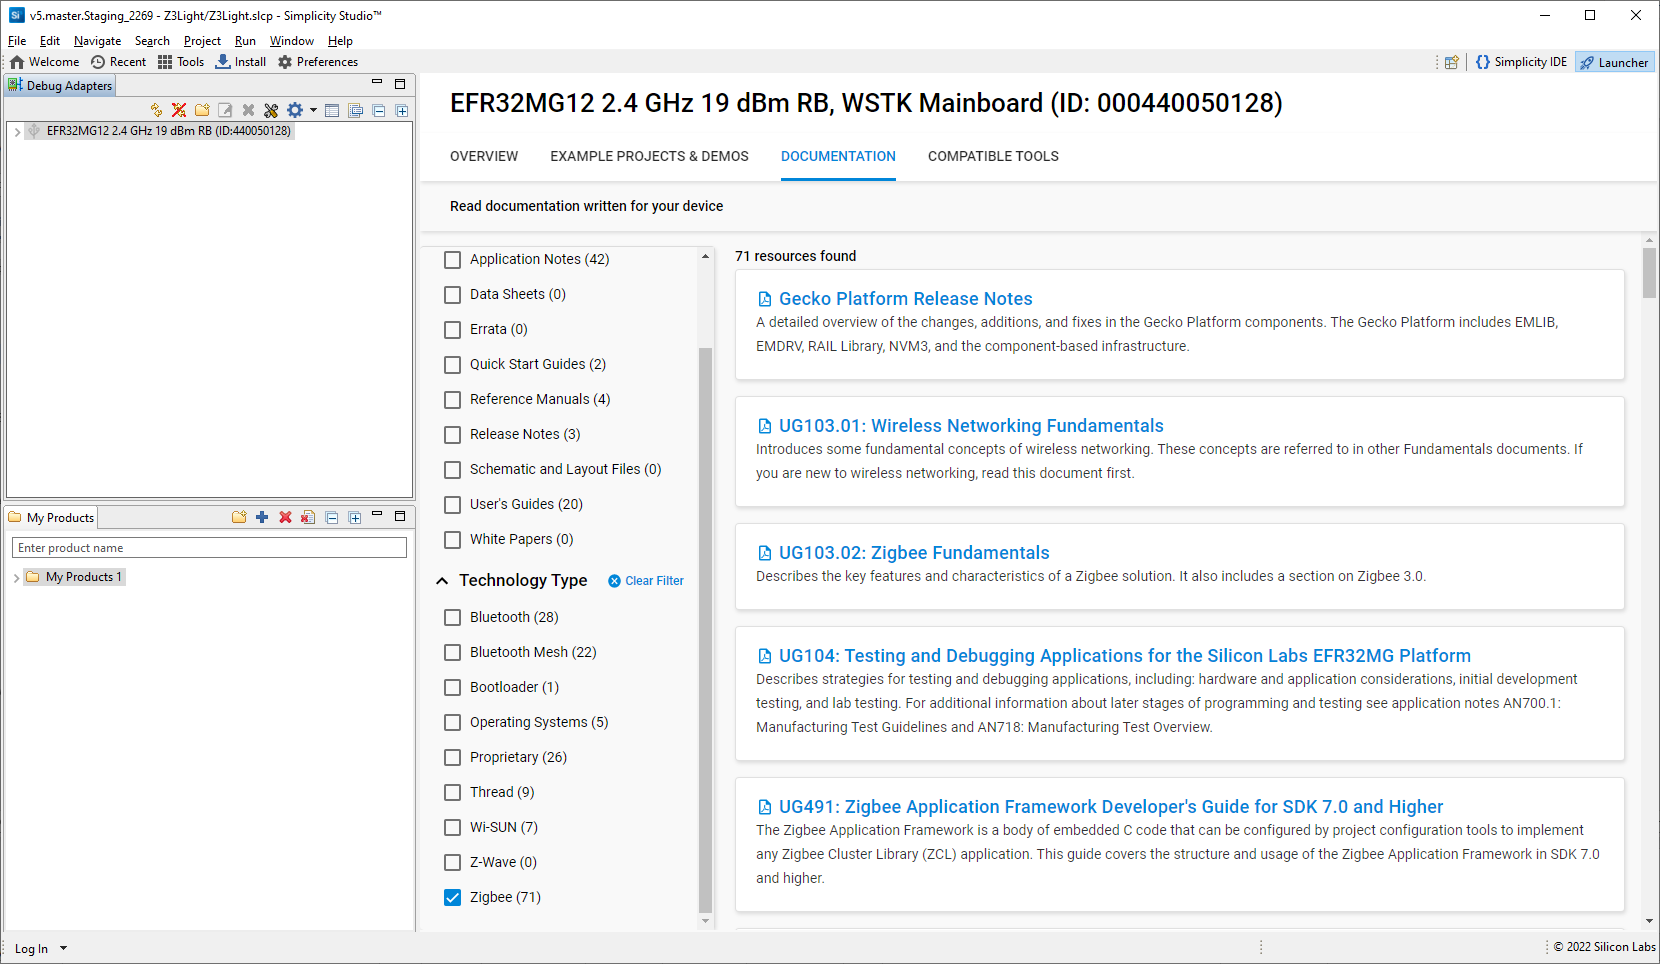Click the Enter product name field

pos(209,548)
